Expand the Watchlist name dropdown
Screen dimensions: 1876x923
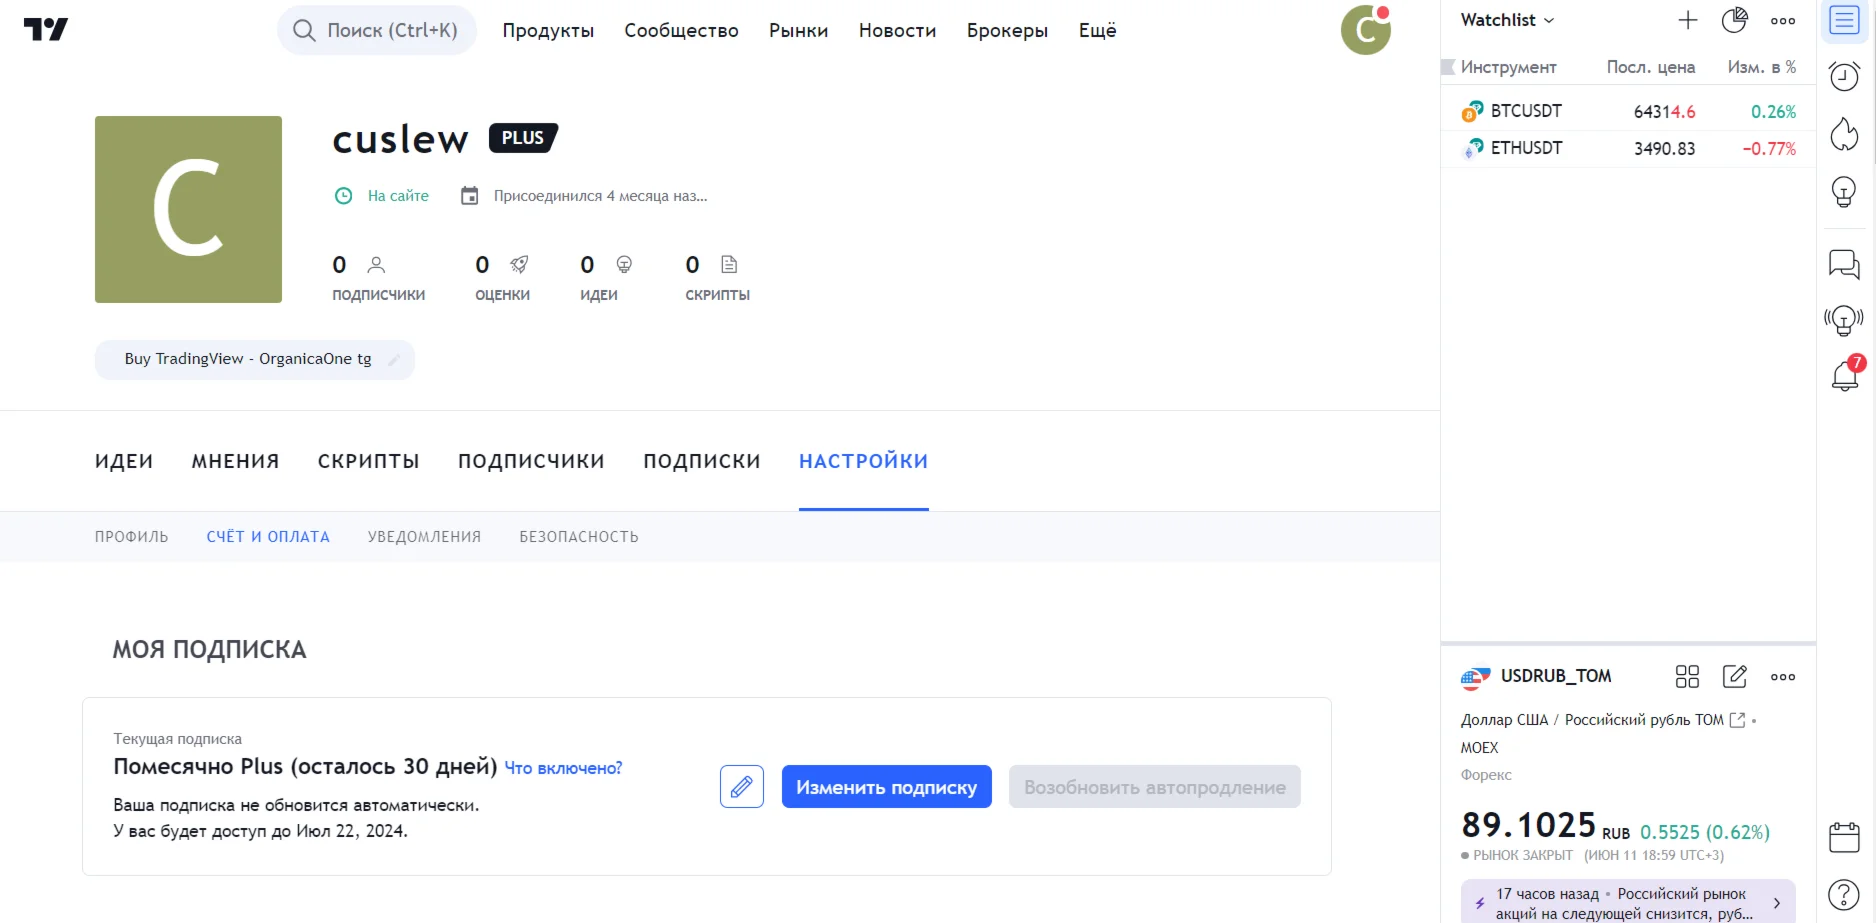[1508, 20]
